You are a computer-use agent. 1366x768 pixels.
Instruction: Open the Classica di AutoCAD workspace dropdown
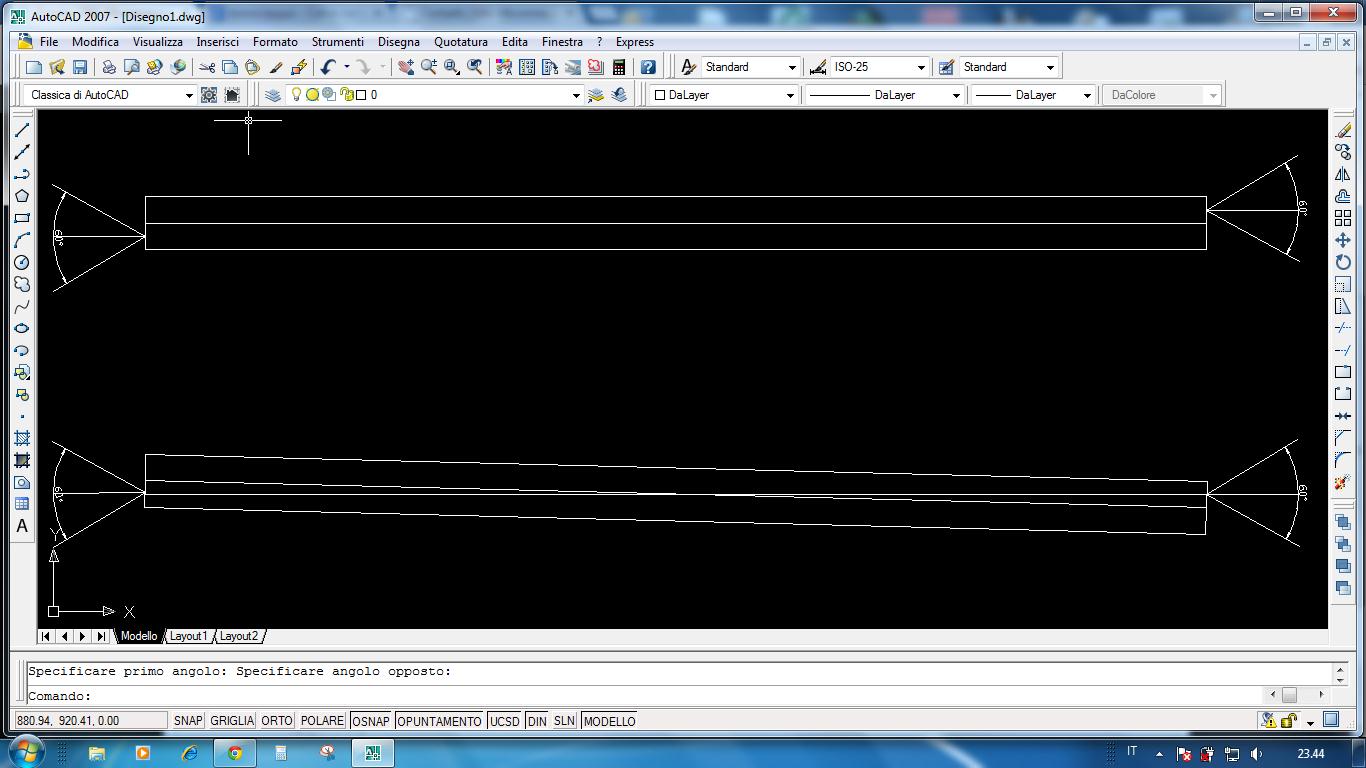(x=188, y=95)
